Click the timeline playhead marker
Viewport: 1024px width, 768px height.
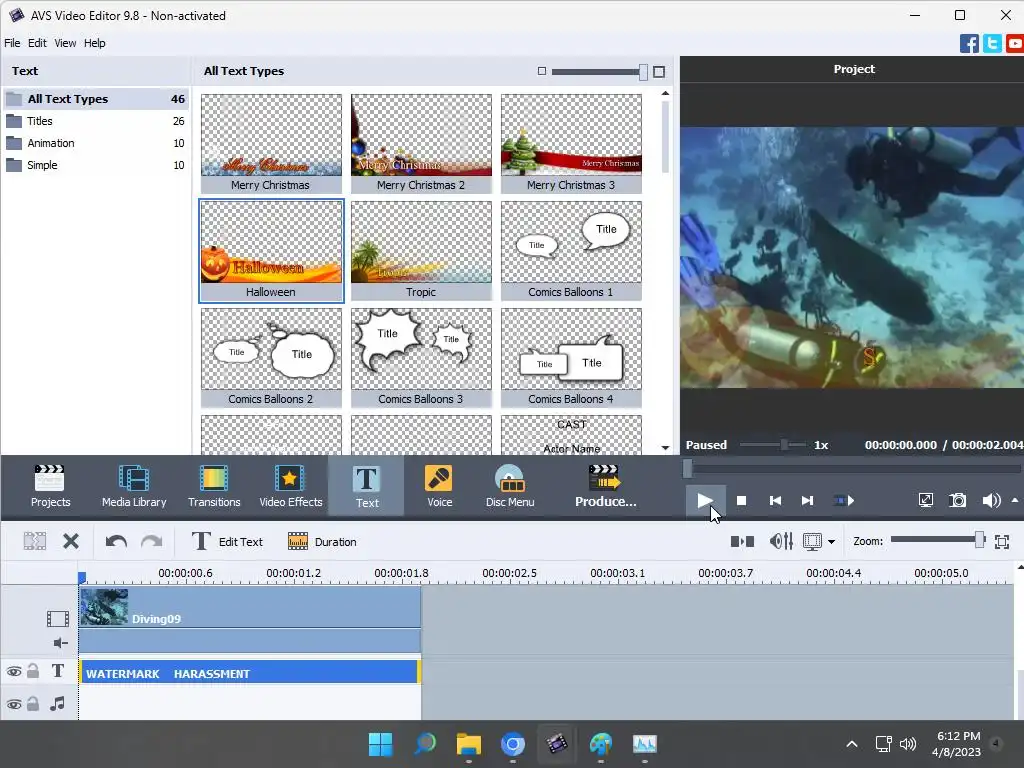click(82, 577)
